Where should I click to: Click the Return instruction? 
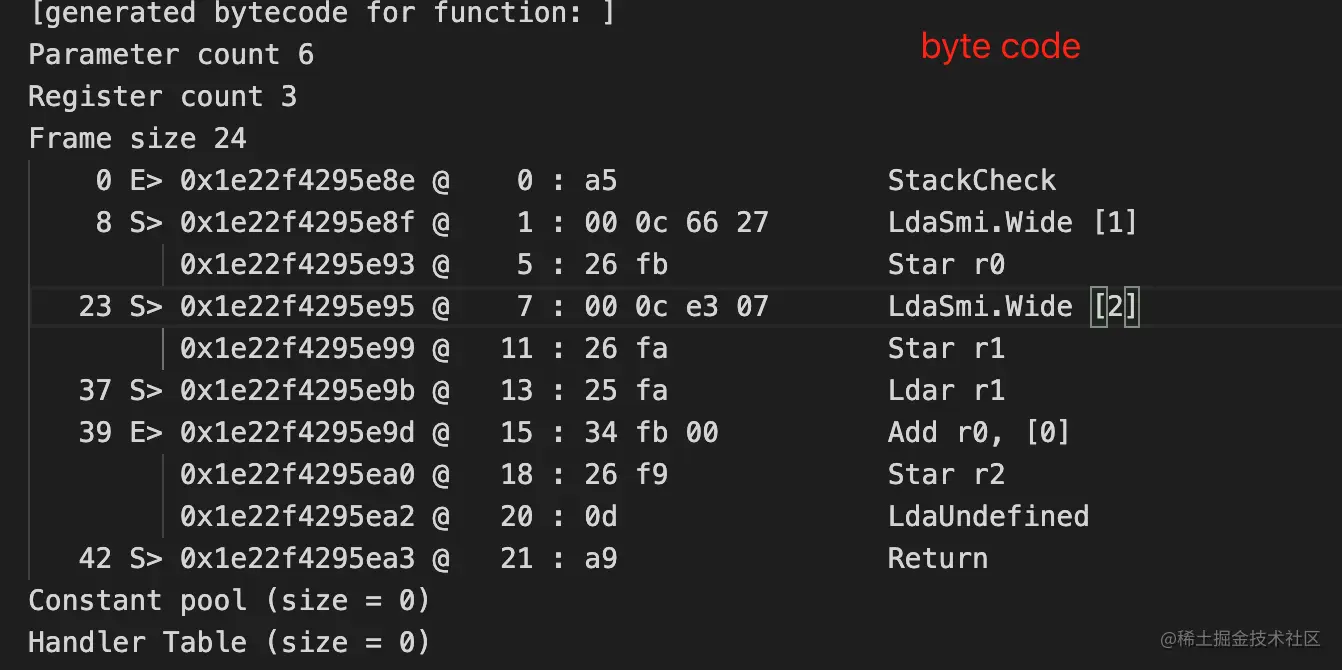[x=937, y=558]
